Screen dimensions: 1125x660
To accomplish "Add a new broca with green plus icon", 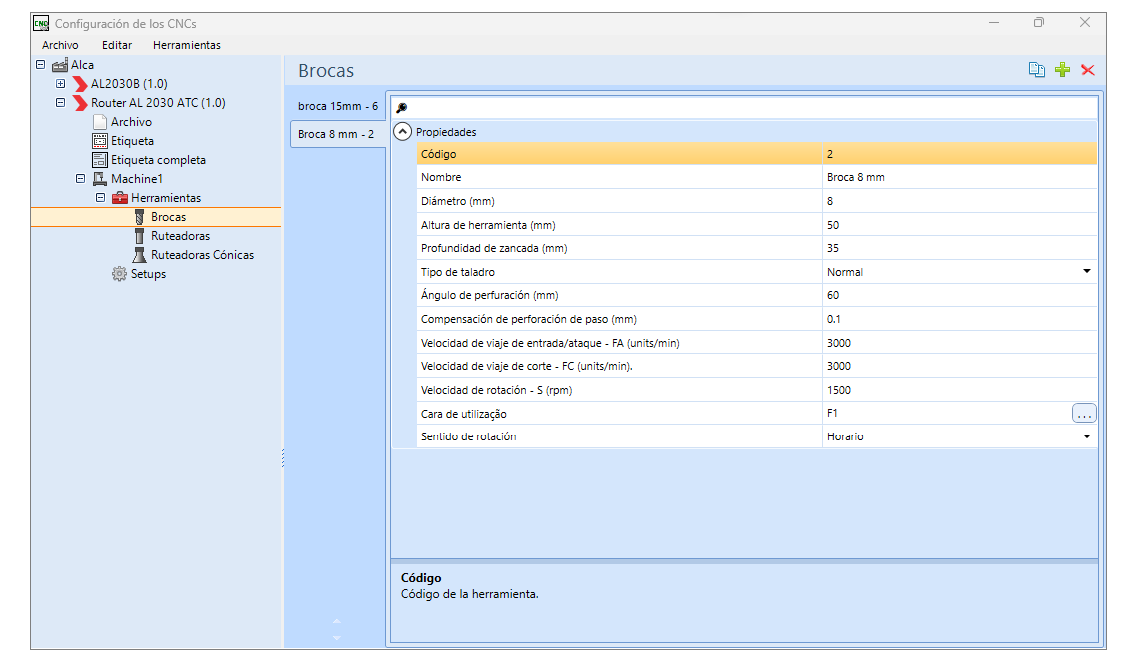I will (x=1063, y=70).
